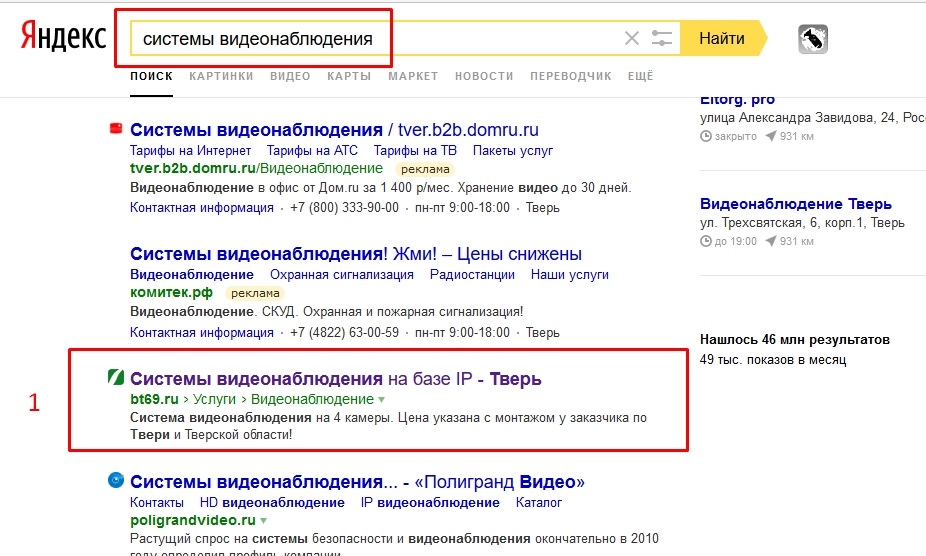The height and width of the screenshot is (556, 926).
Task: Open IP видеонаблюдение sitelink
Action: tap(430, 503)
